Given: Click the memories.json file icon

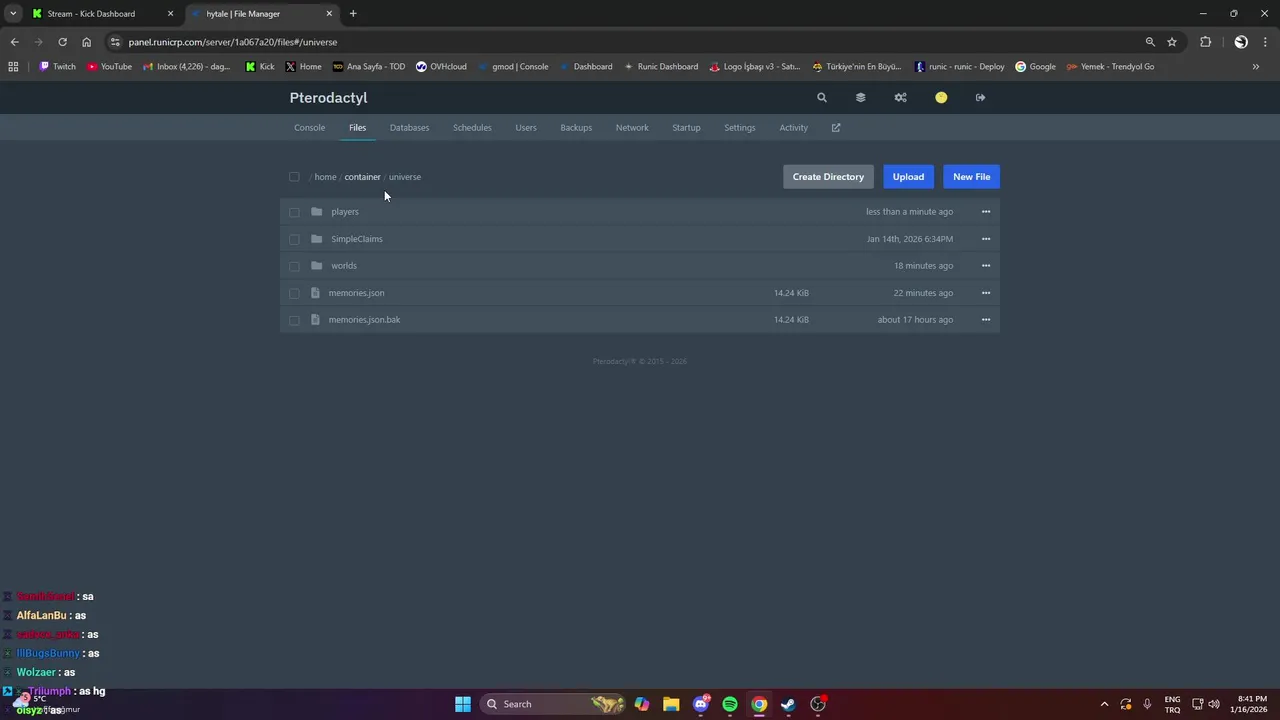Looking at the screenshot, I should click(316, 293).
